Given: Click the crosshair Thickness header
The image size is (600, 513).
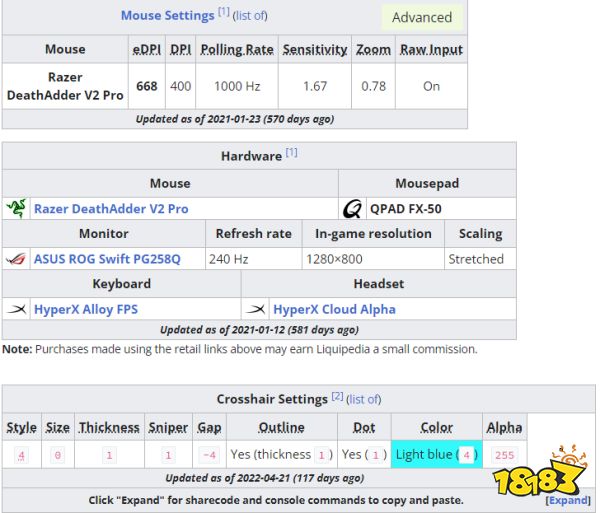Looking at the screenshot, I should [109, 427].
